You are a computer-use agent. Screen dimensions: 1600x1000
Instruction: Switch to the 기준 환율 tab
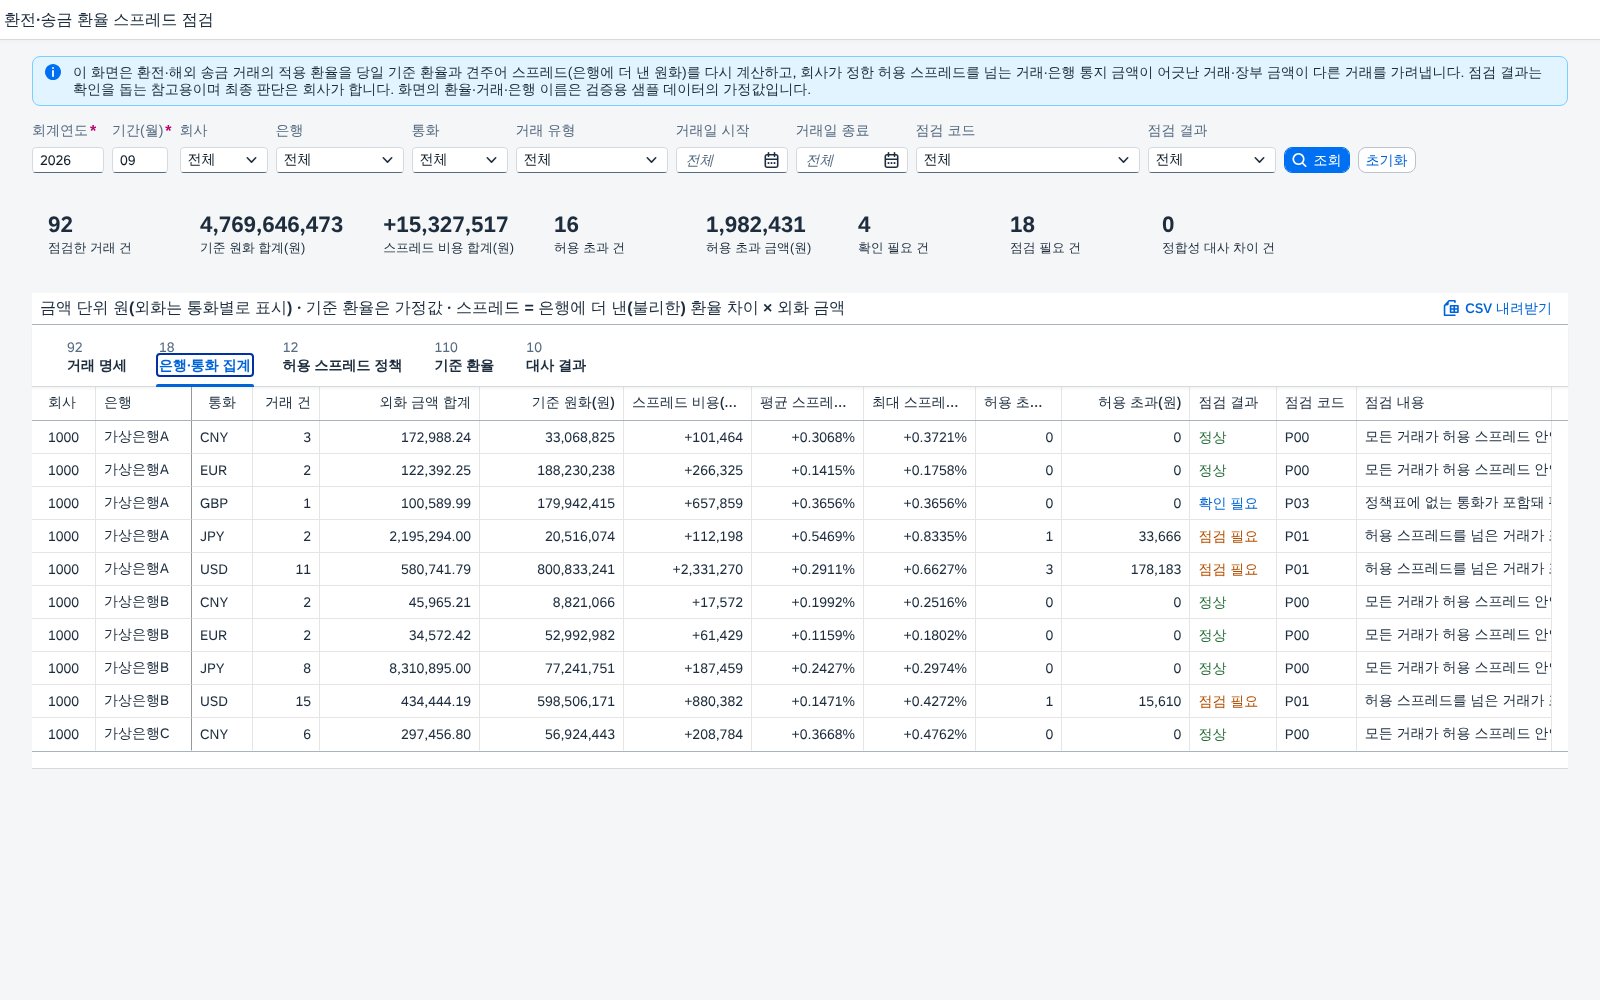tap(464, 357)
